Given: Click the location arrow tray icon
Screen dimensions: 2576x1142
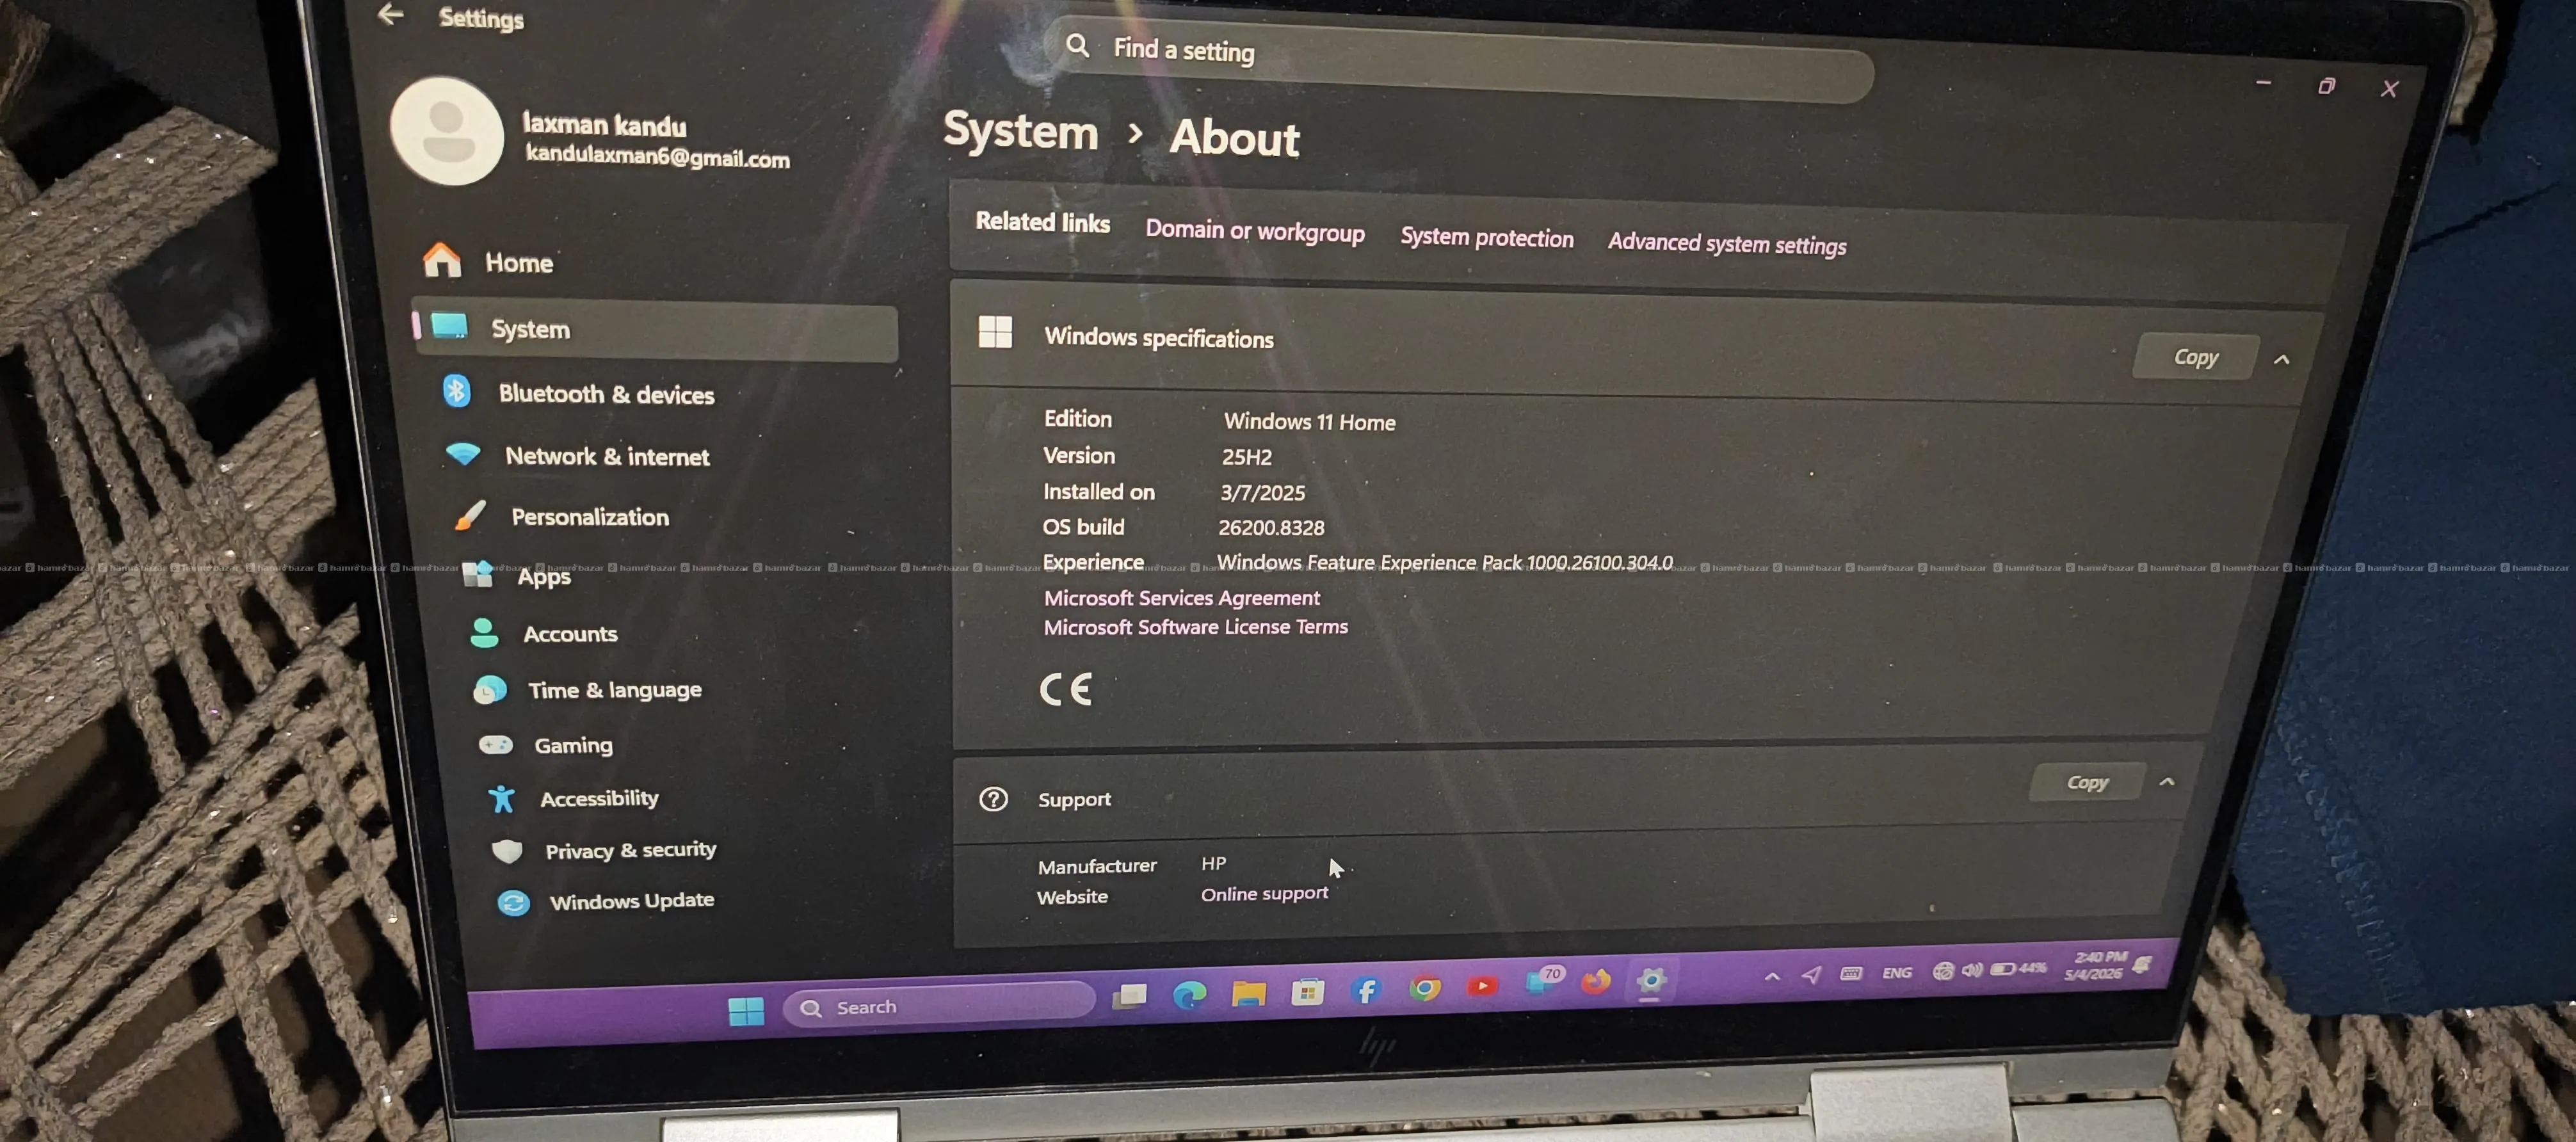Looking at the screenshot, I should [1811, 974].
